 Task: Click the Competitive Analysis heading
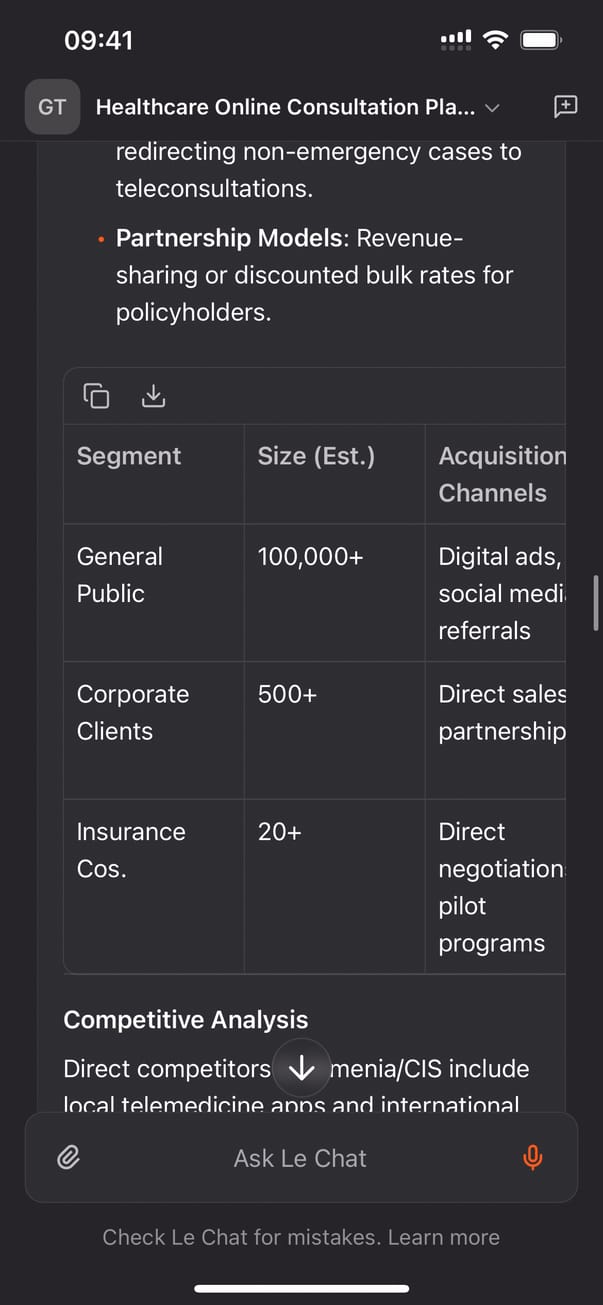point(186,1020)
